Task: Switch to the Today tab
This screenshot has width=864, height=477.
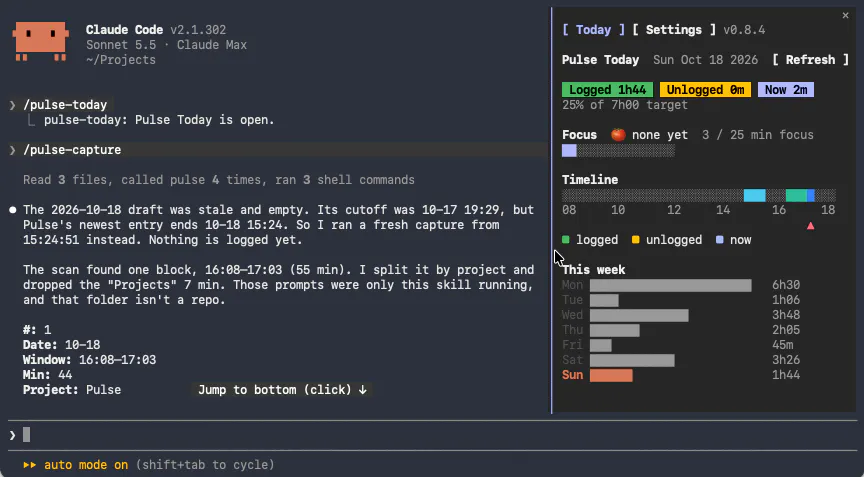Action: [593, 30]
